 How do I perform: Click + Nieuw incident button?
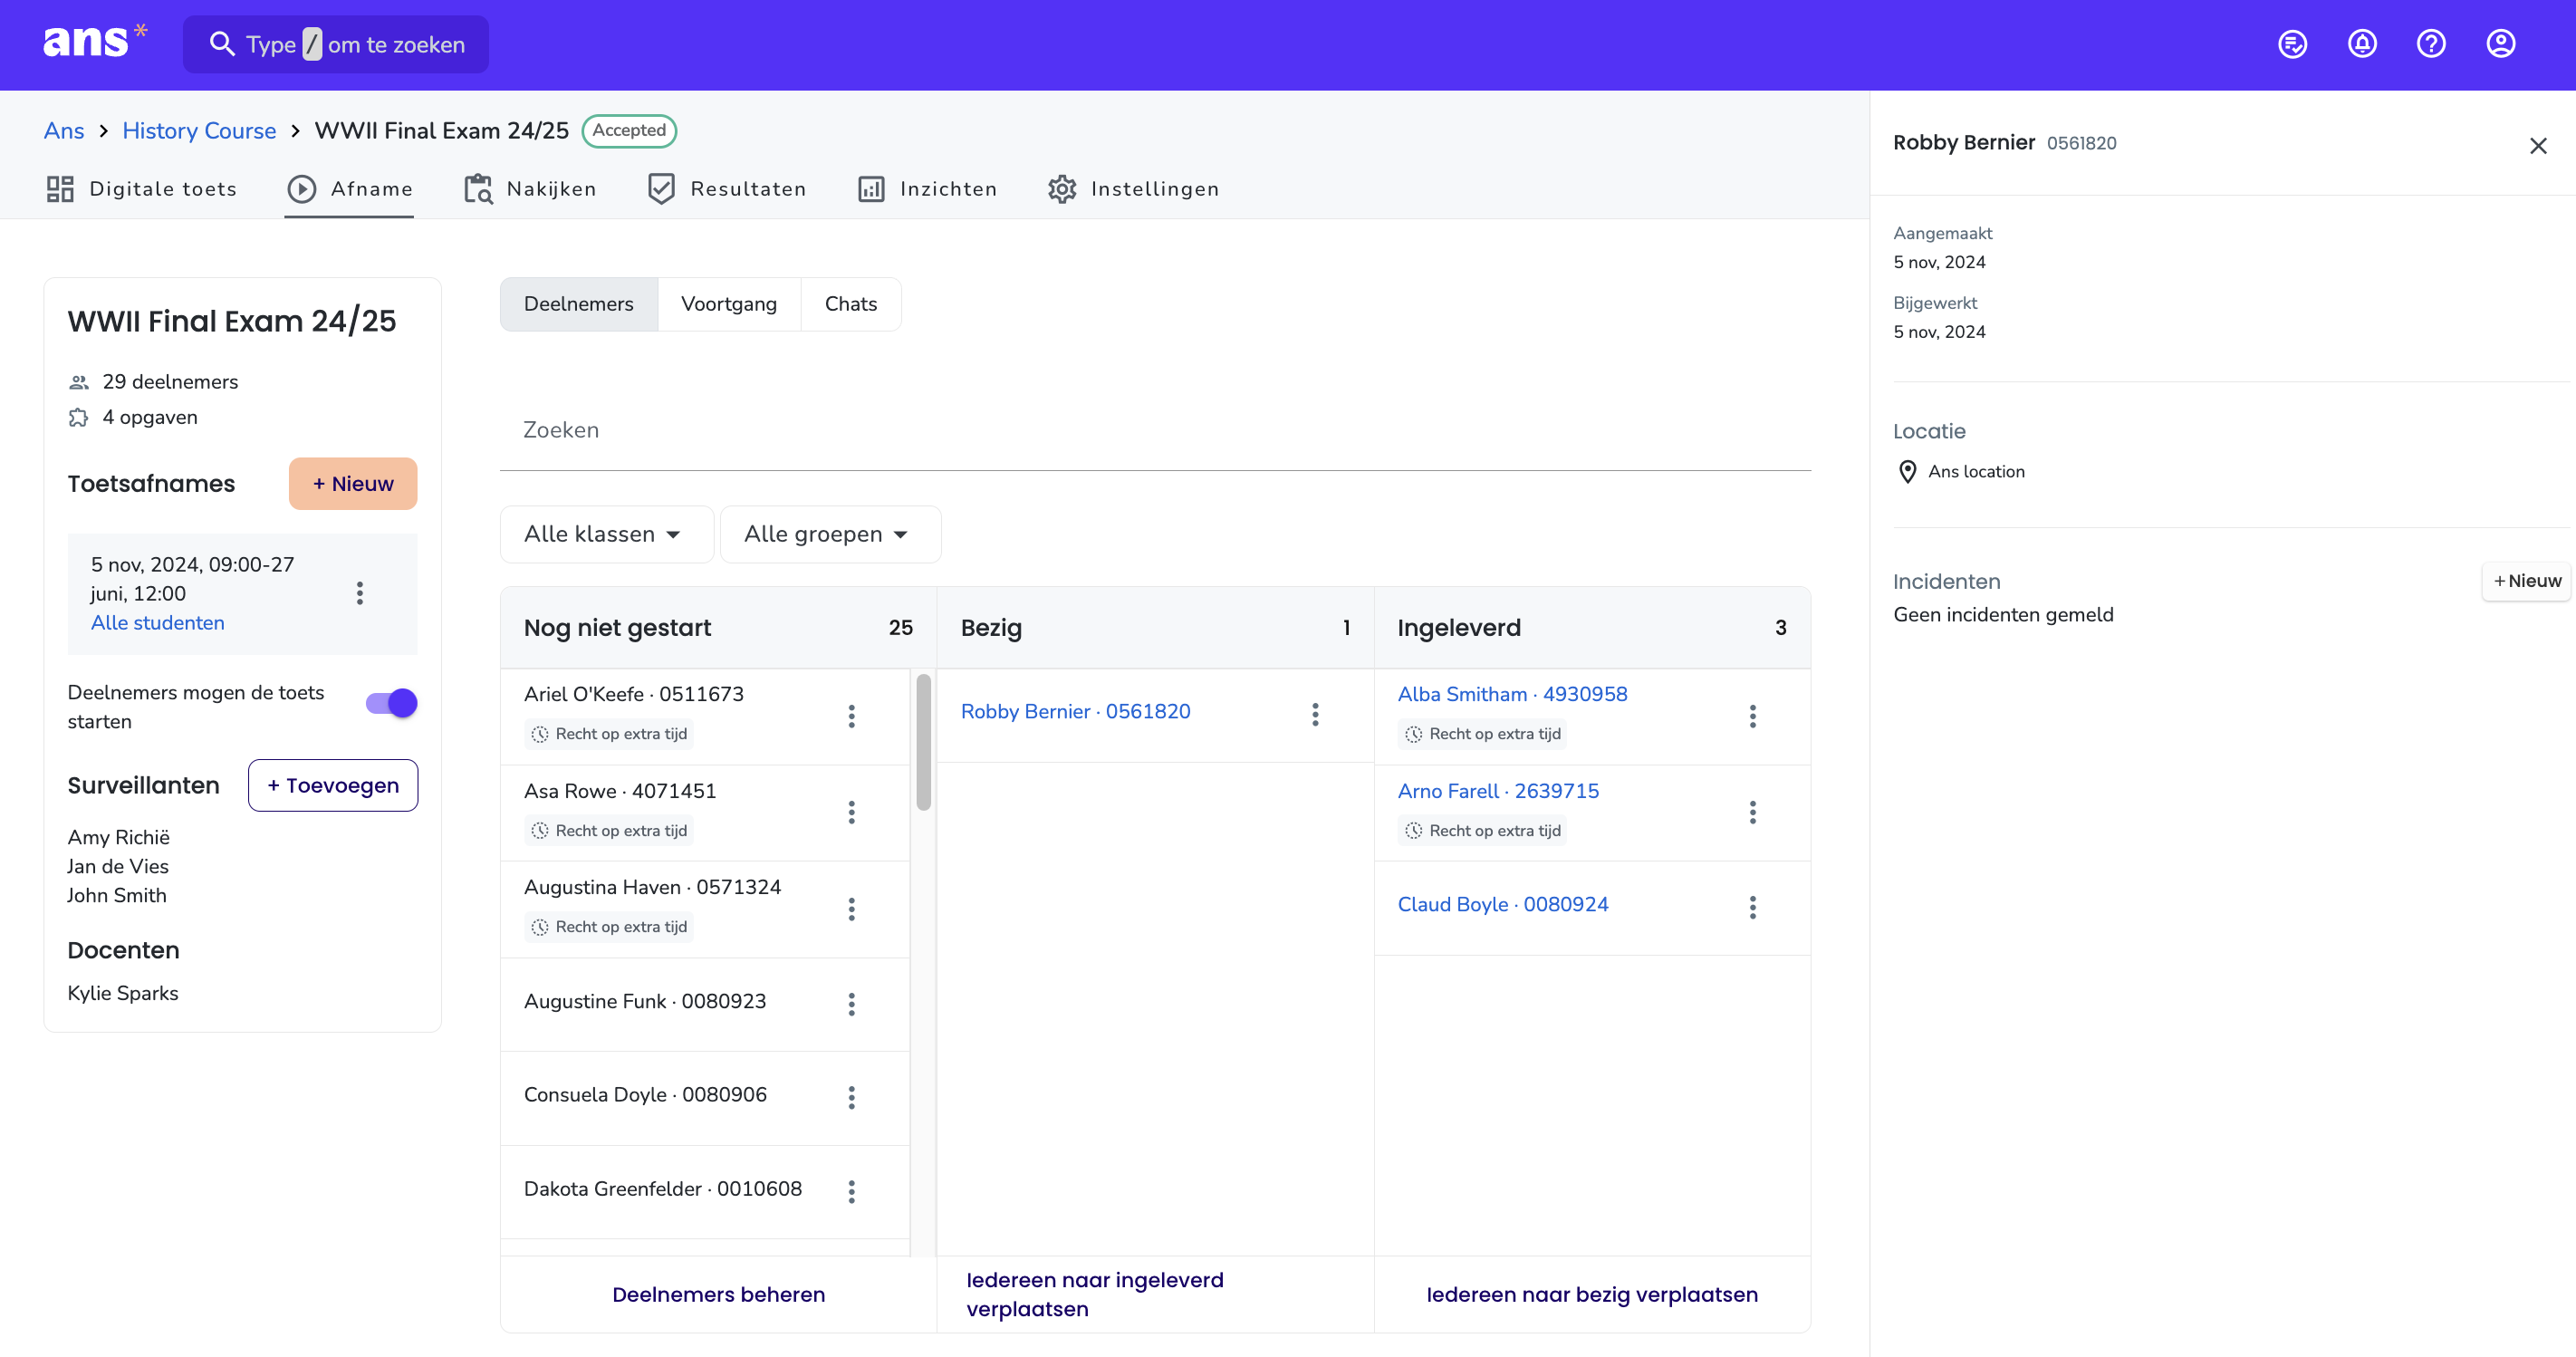click(2526, 581)
